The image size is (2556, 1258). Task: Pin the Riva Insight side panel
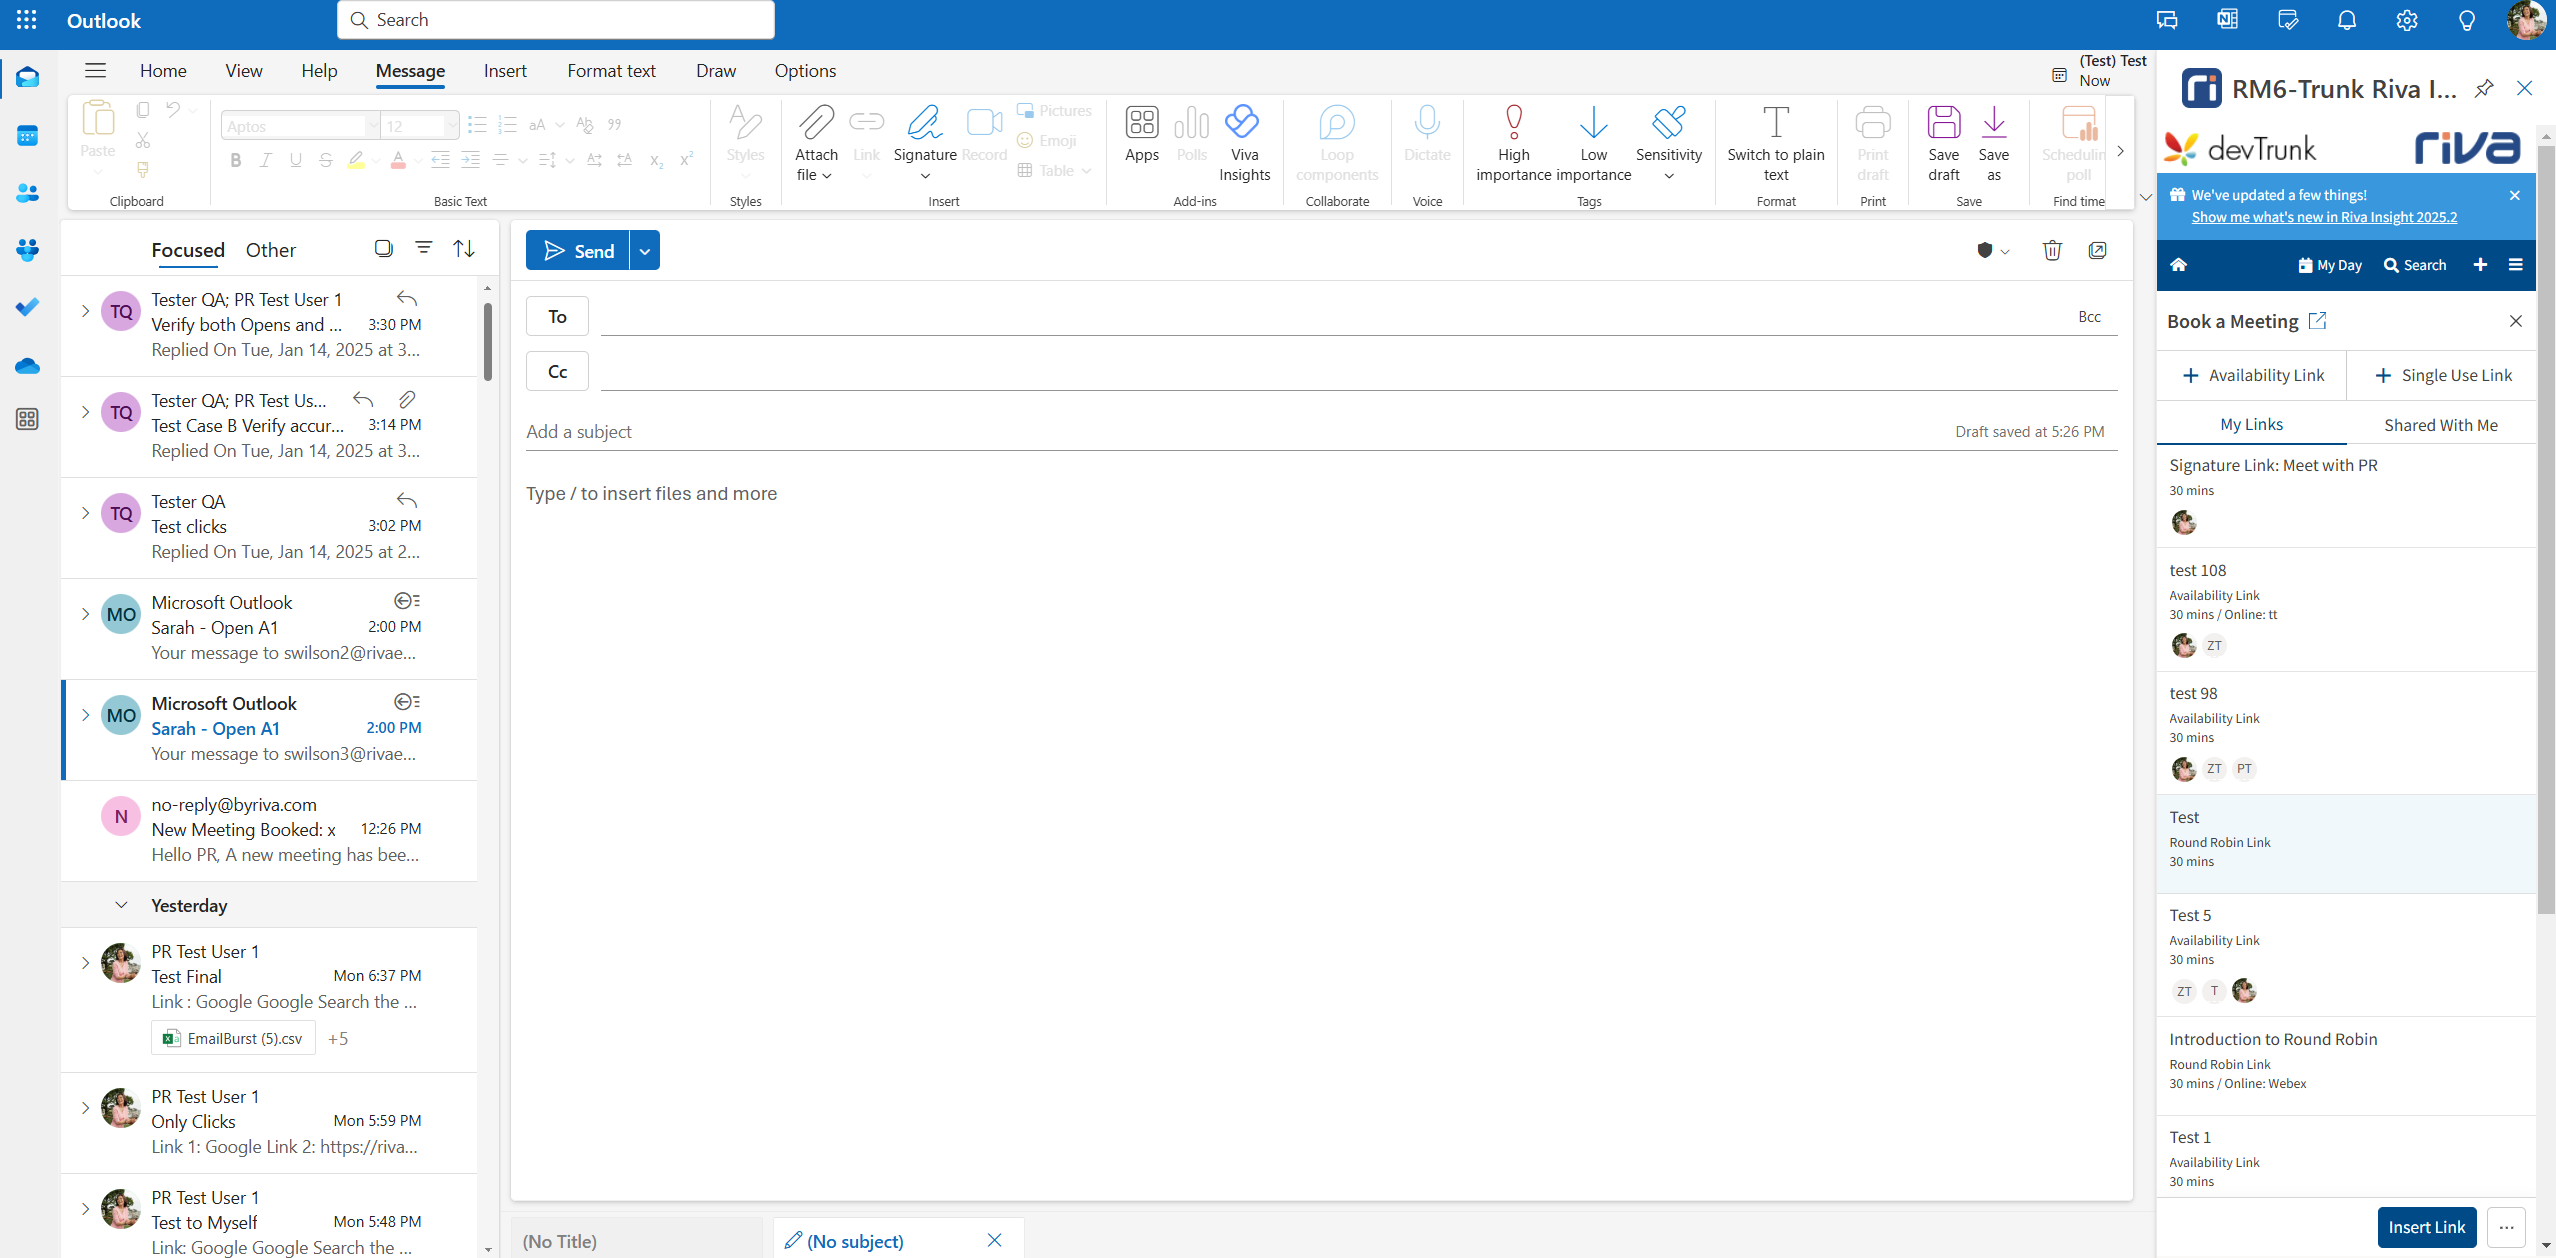[x=2484, y=89]
